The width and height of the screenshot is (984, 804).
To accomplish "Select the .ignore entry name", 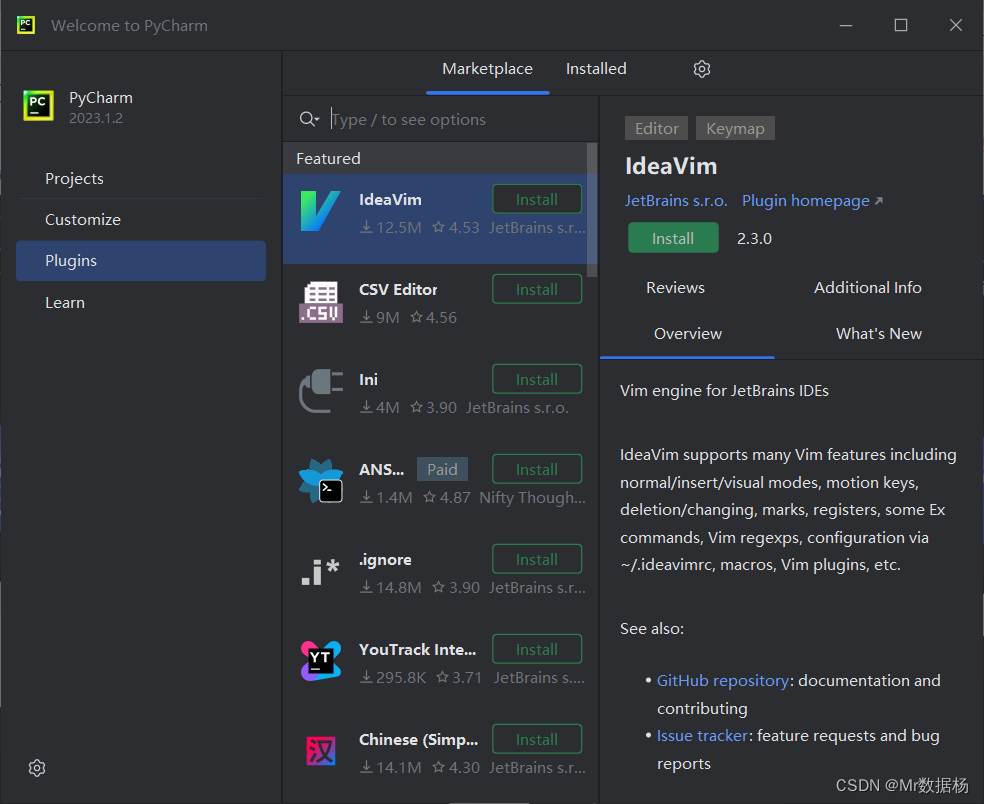I will (385, 559).
